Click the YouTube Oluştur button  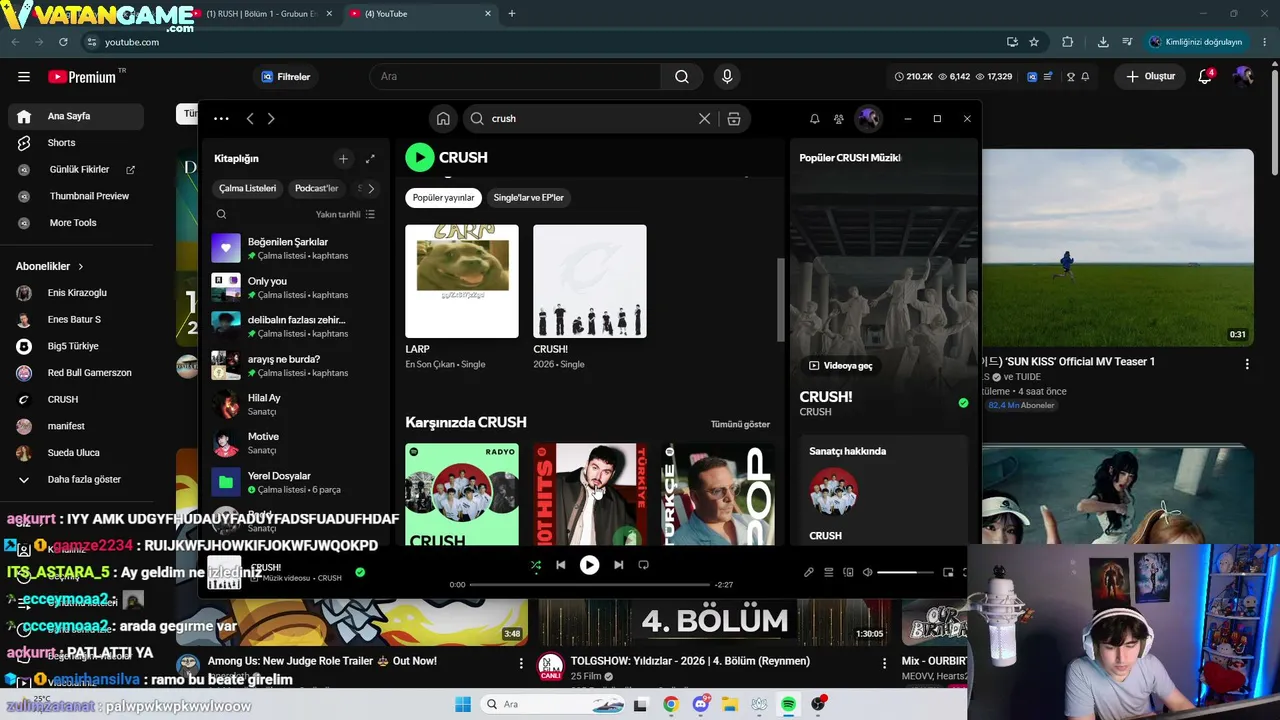[1150, 77]
